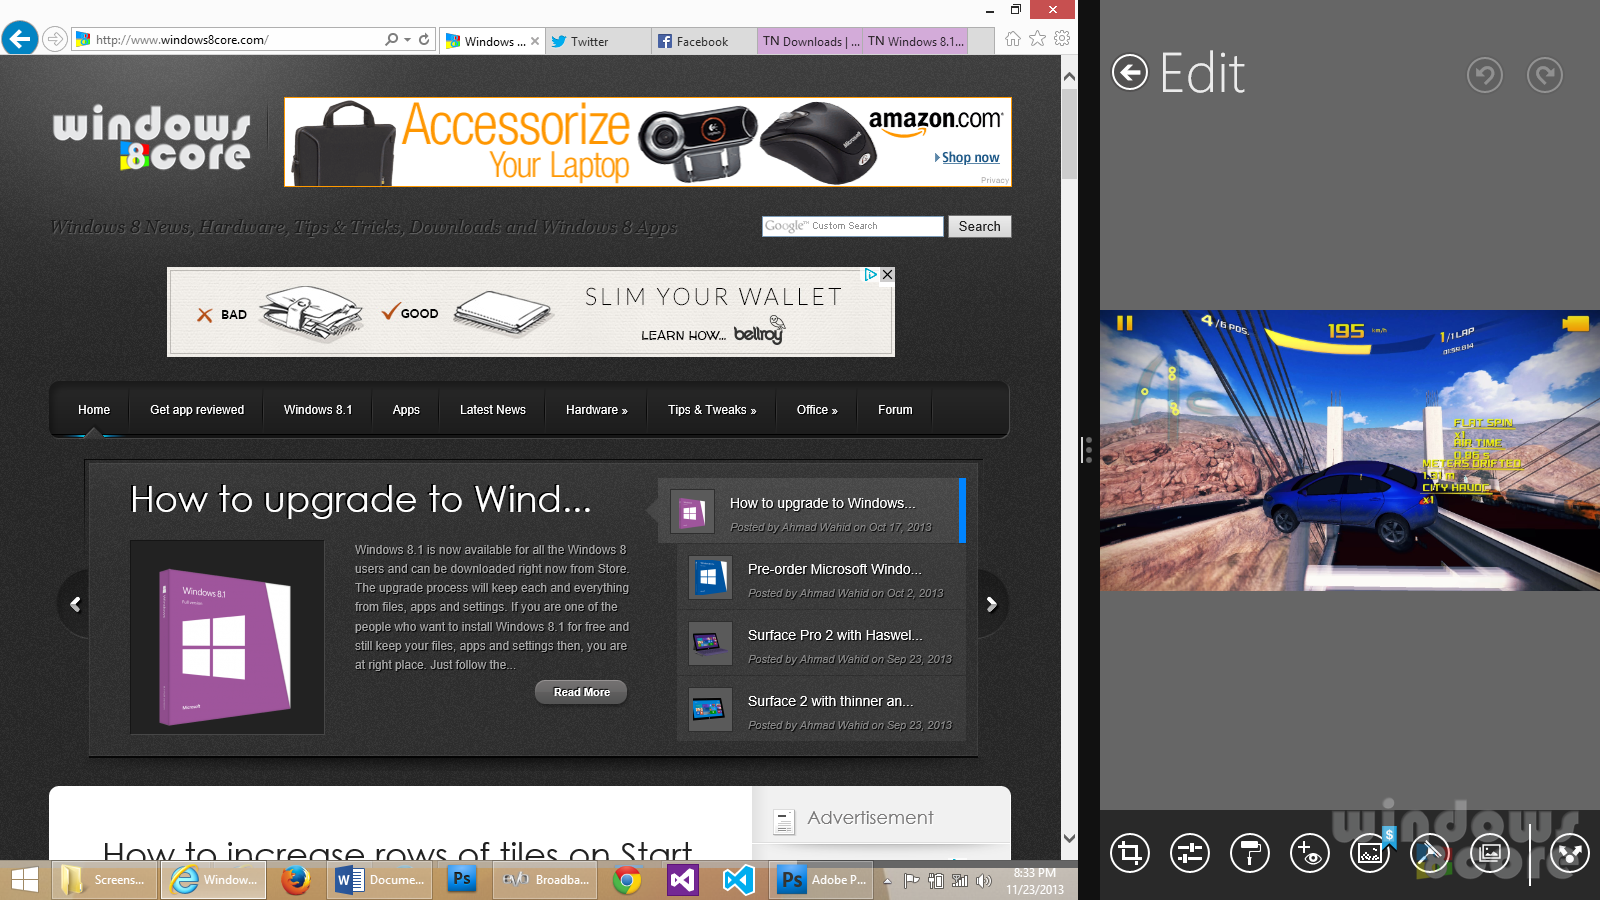Viewport: 1600px width, 900px height.
Task: Switch to the Facebook tab
Action: pos(702,41)
